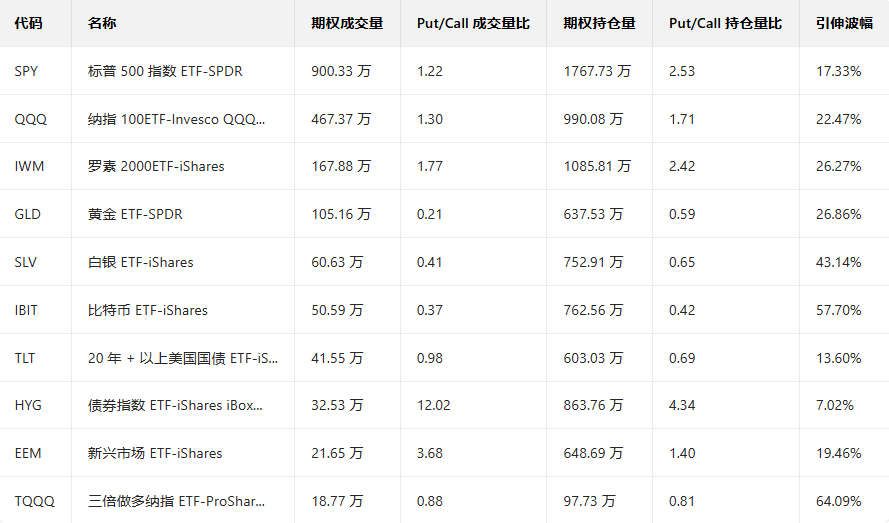Open the QQQ ticker row
The image size is (889, 523).
(x=30, y=119)
